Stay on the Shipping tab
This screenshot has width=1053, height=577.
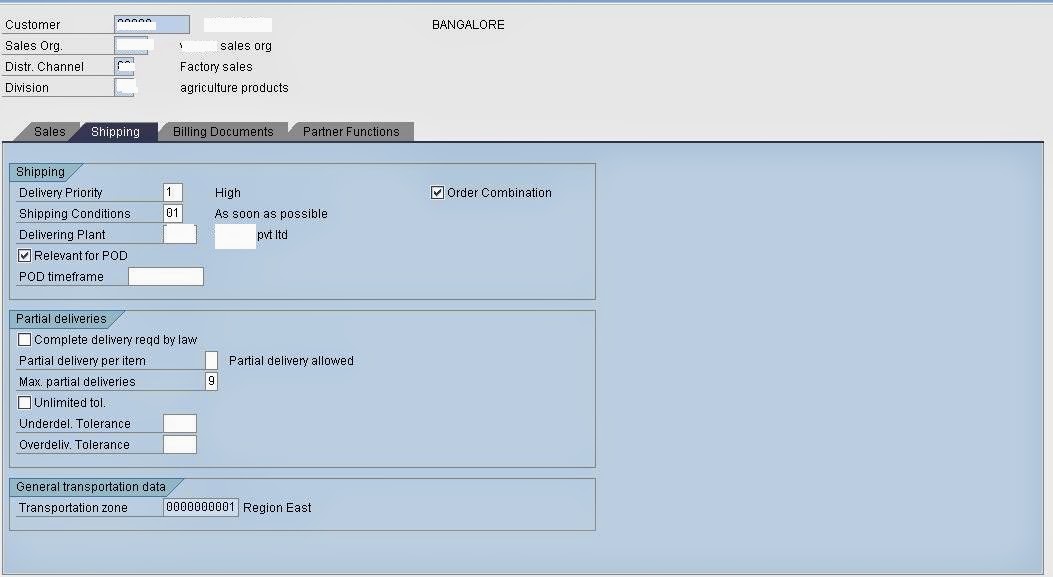[x=117, y=131]
